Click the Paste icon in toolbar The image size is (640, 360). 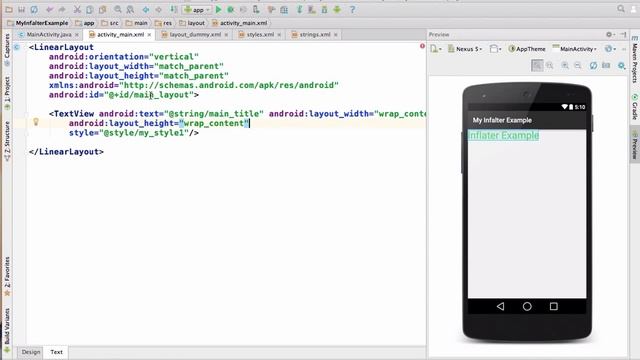[102, 9]
